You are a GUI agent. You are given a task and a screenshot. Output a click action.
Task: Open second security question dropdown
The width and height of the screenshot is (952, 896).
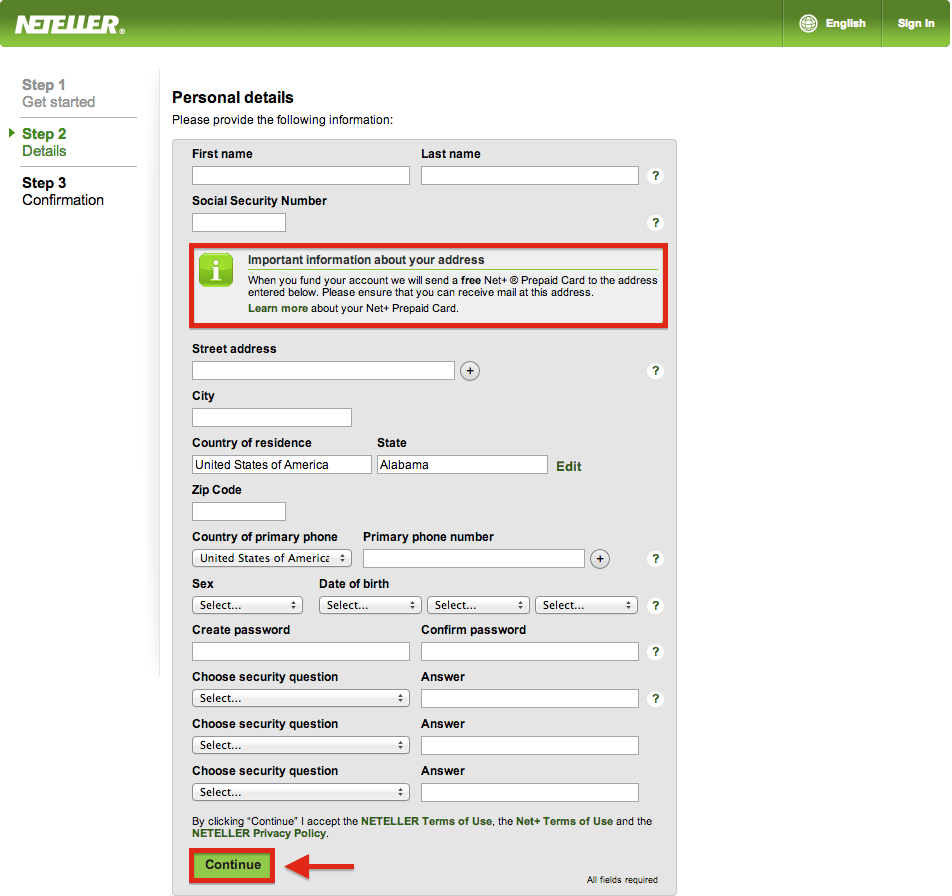pos(301,745)
